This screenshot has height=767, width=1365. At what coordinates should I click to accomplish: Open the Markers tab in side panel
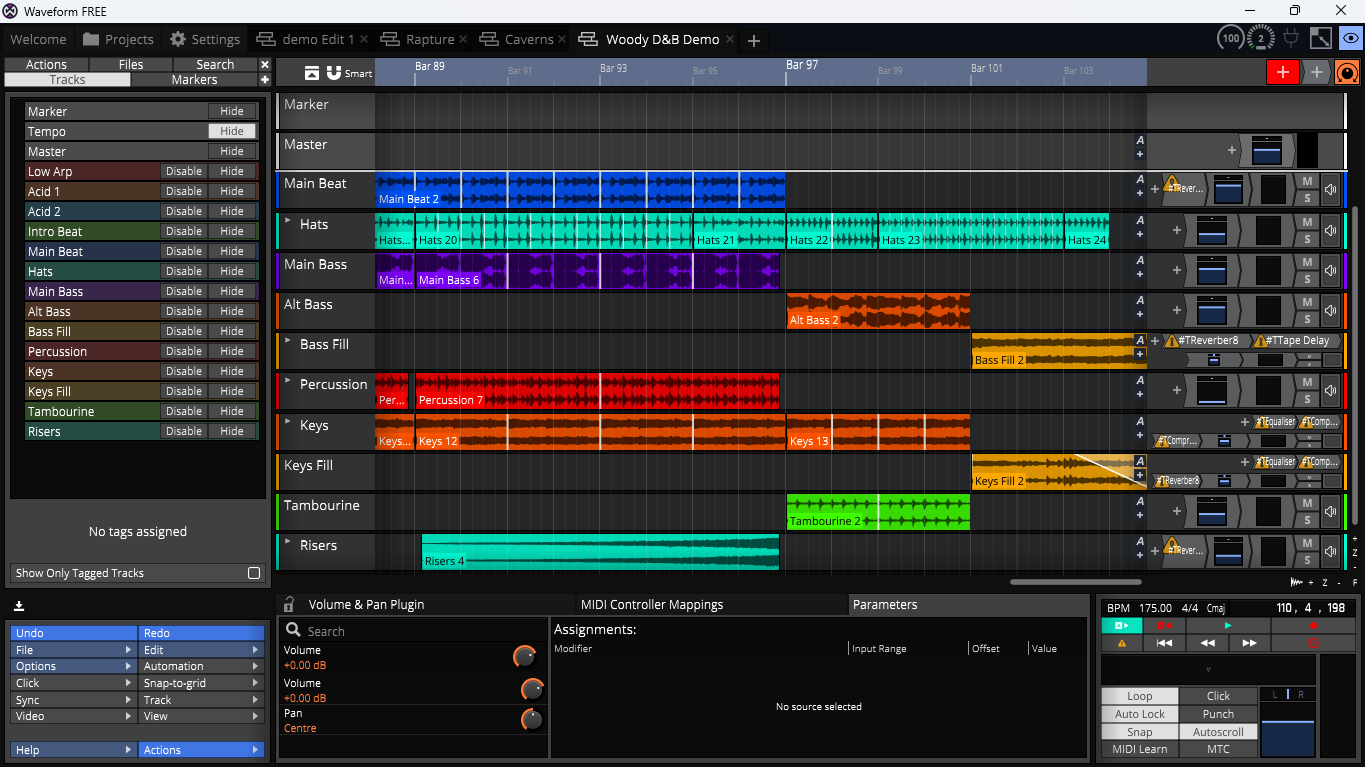click(x=194, y=80)
